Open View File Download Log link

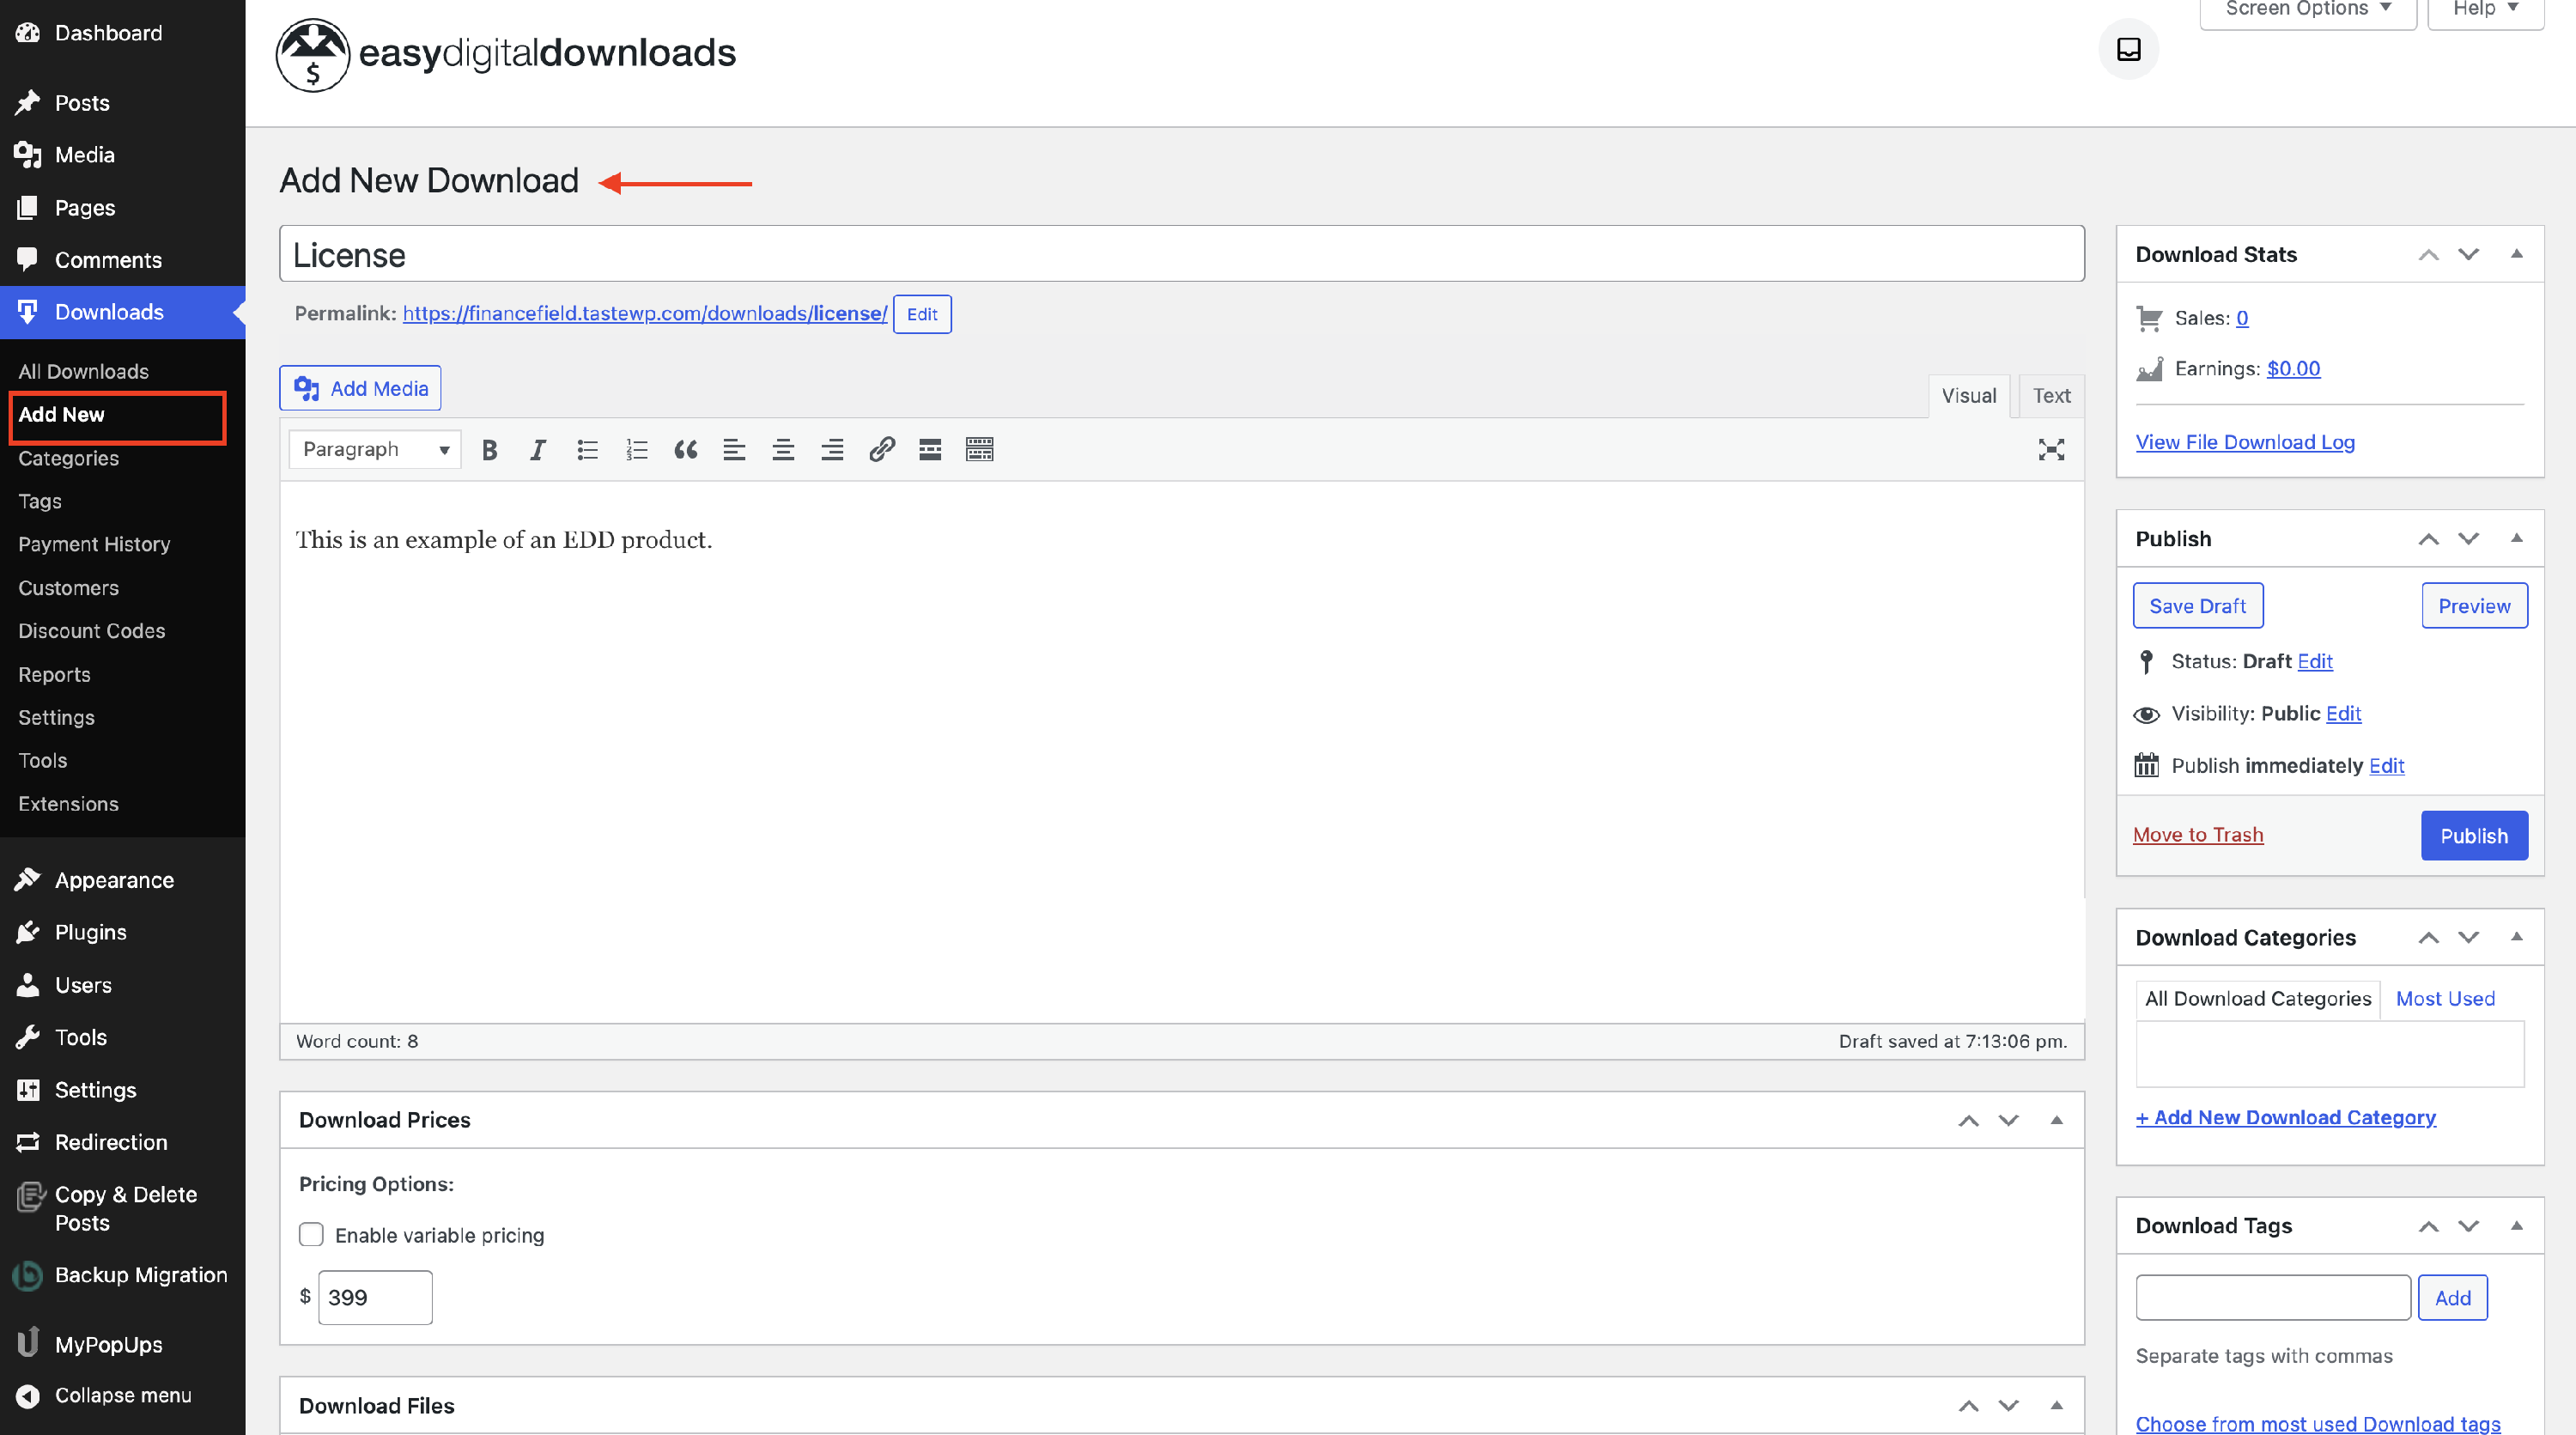coord(2245,442)
